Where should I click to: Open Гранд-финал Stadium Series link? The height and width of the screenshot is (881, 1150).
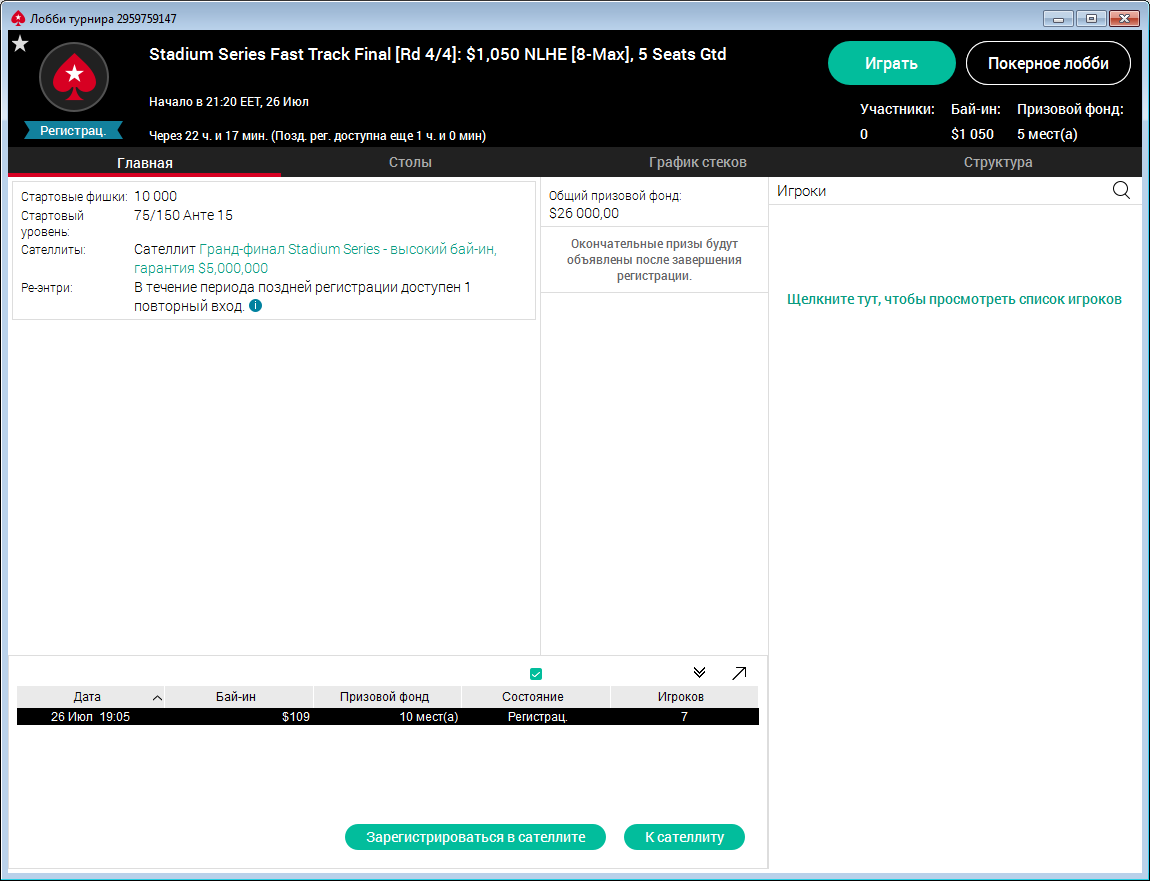coord(315,258)
